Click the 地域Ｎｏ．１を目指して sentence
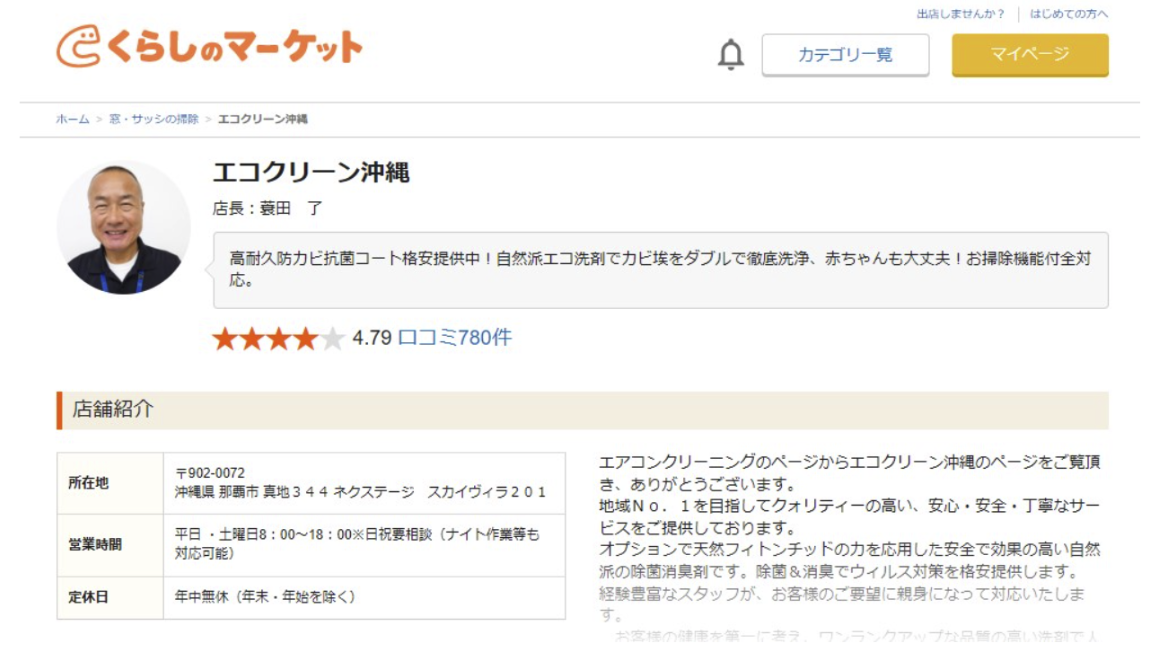The height and width of the screenshot is (649, 1159). tap(850, 517)
